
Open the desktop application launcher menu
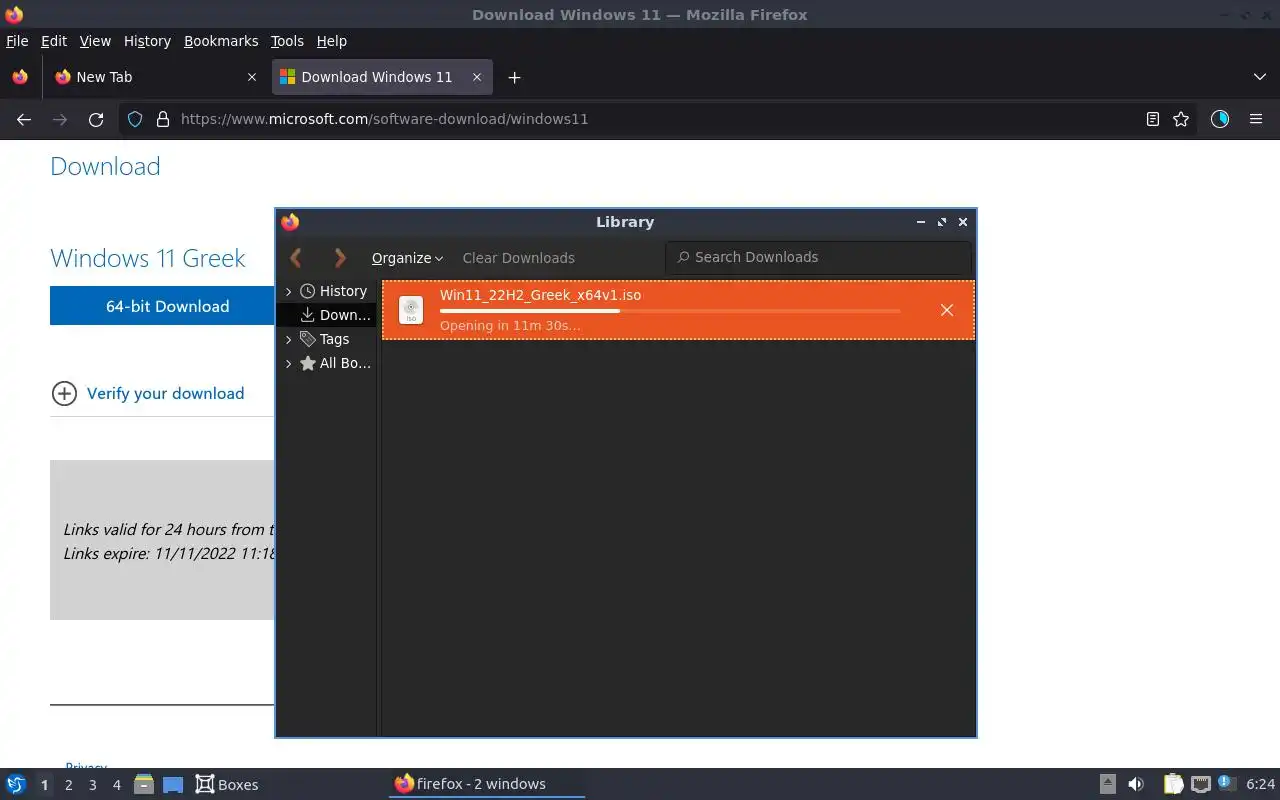coord(16,784)
